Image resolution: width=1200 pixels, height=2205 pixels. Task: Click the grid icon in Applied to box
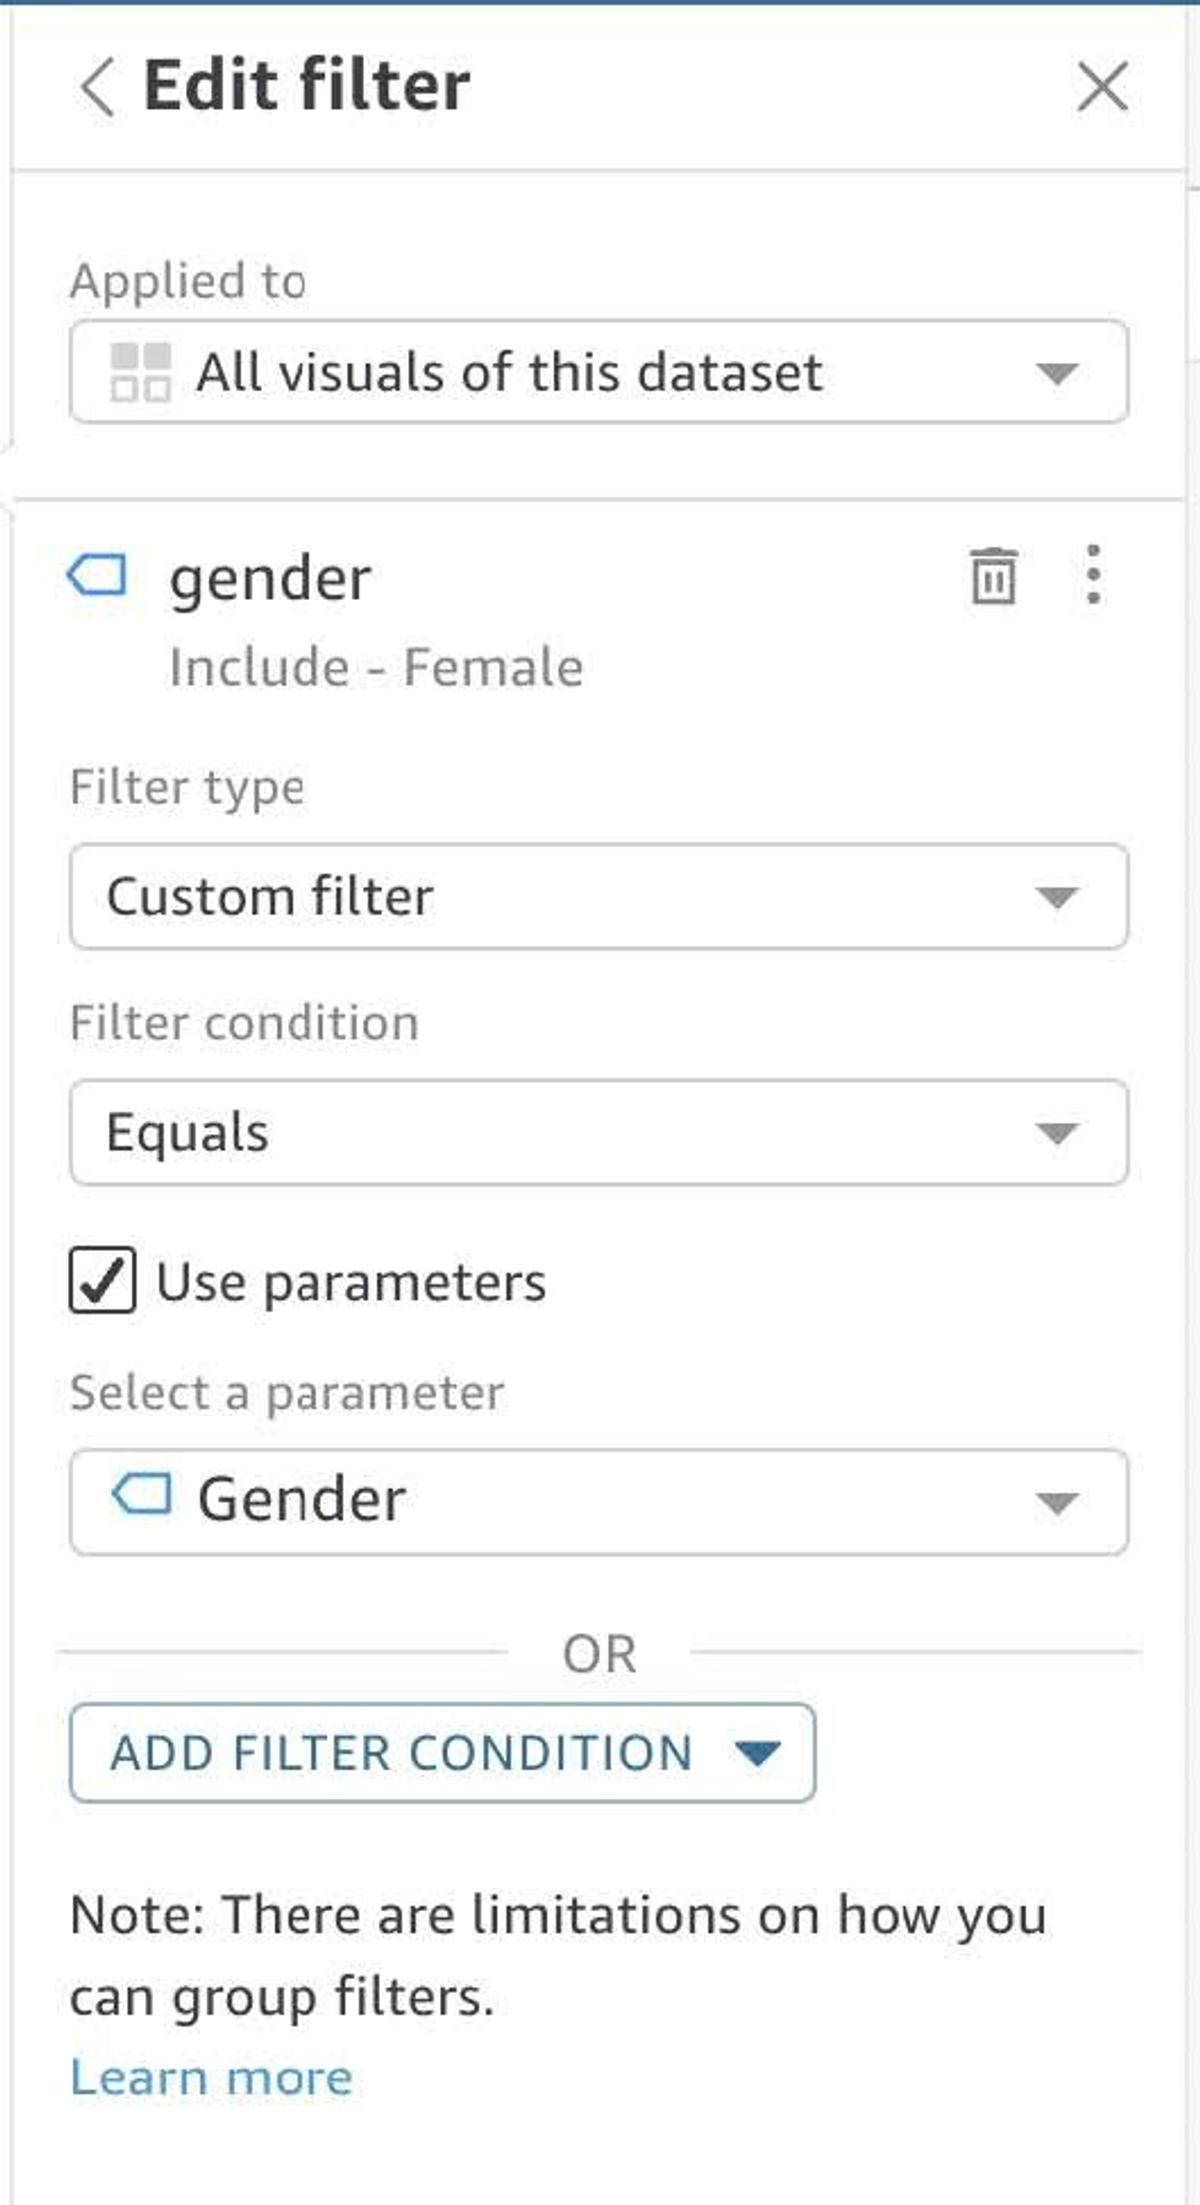pyautogui.click(x=140, y=372)
